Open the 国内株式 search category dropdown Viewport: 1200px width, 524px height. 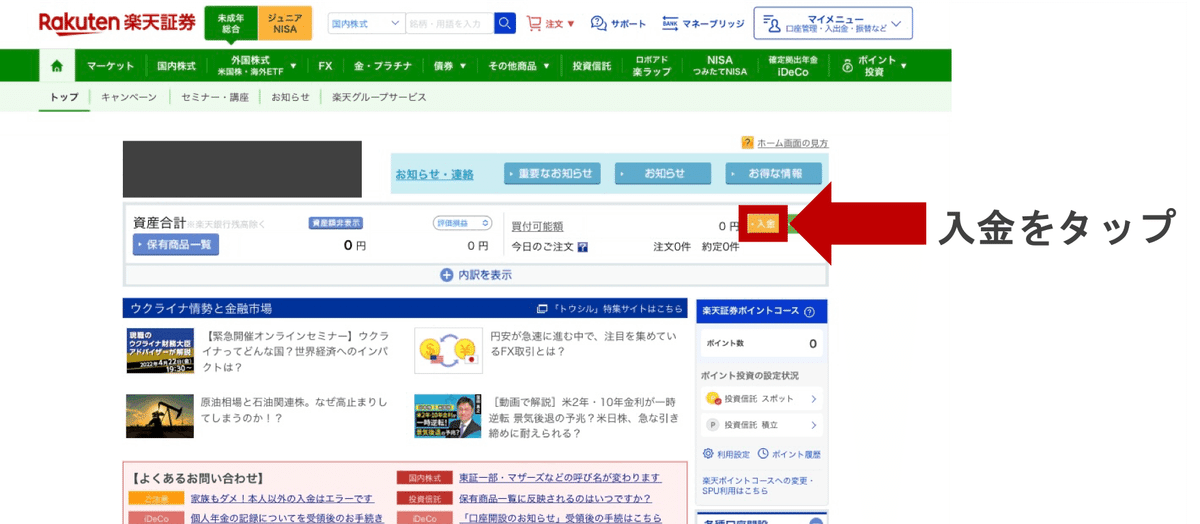366,23
